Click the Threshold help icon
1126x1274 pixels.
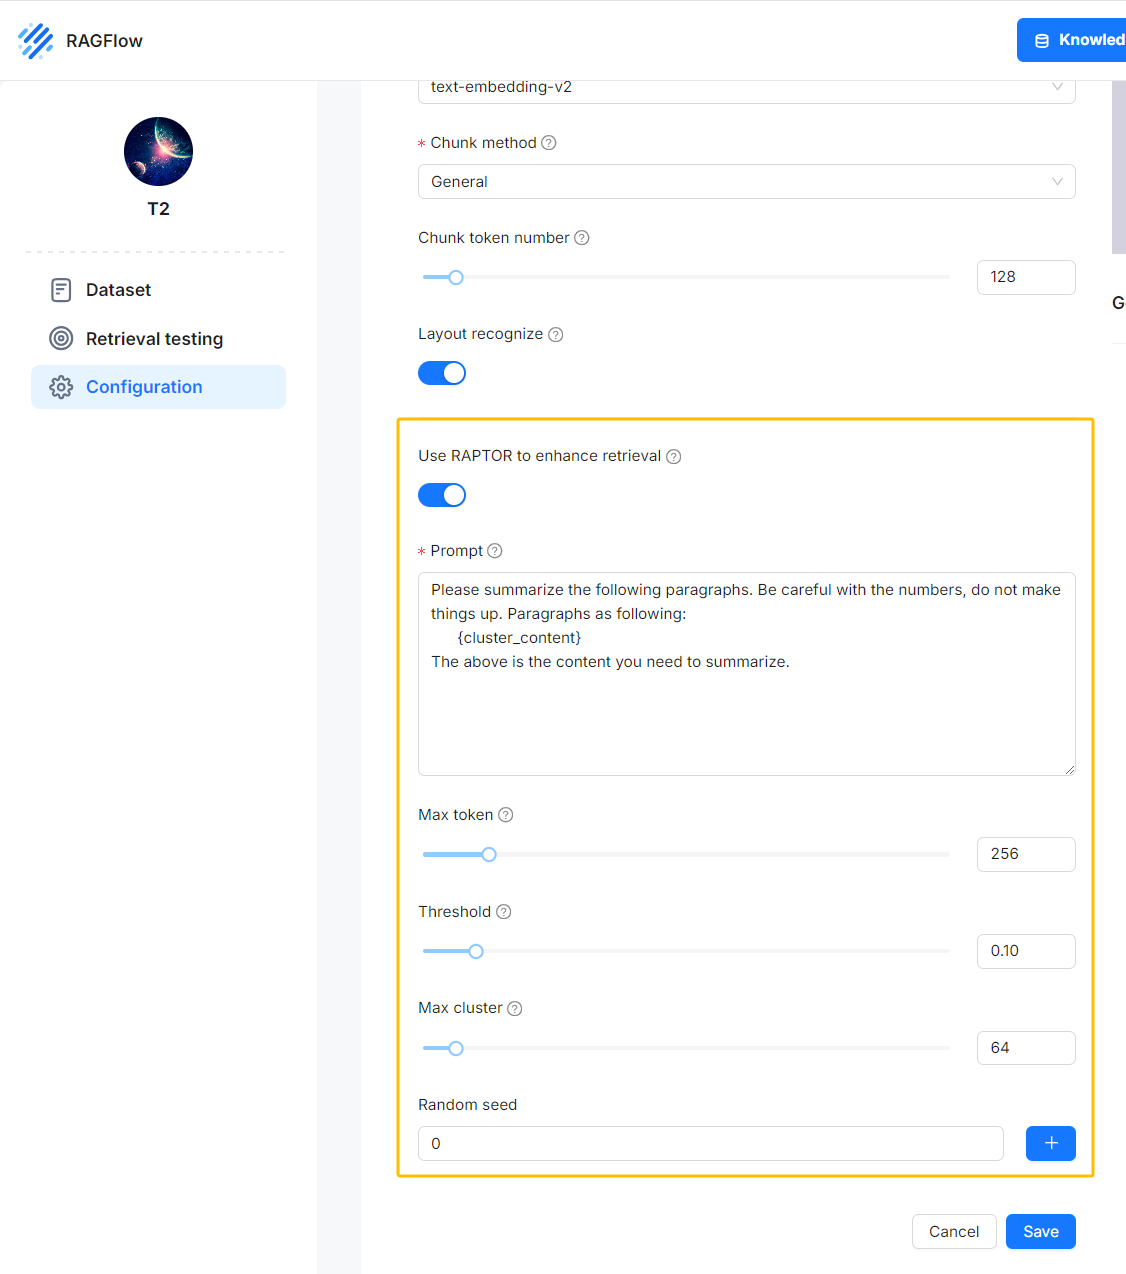pos(504,912)
